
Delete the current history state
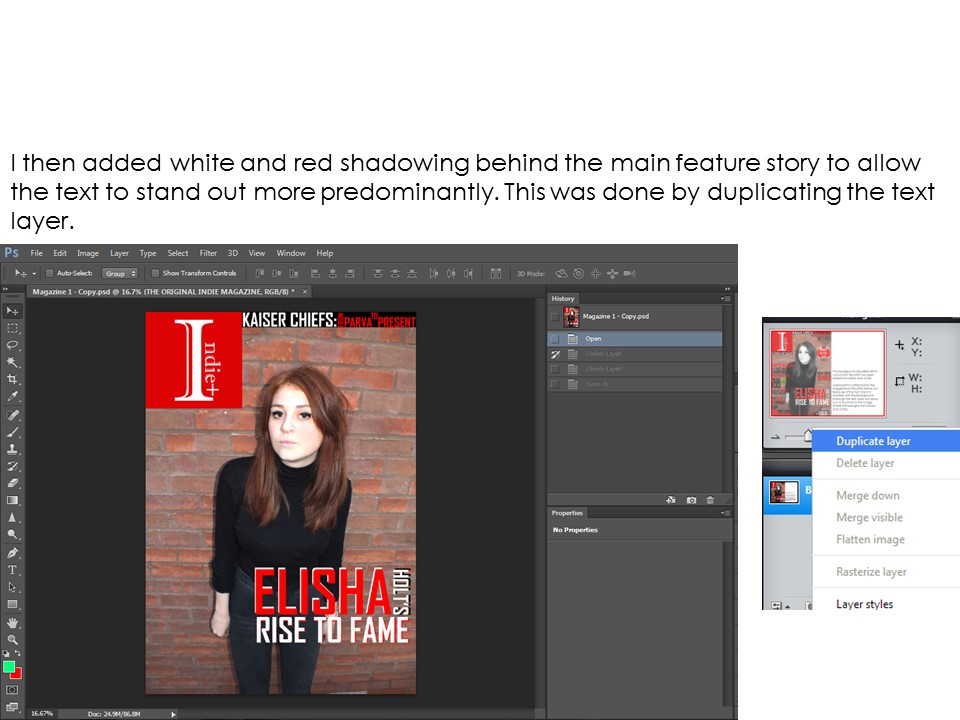point(710,500)
